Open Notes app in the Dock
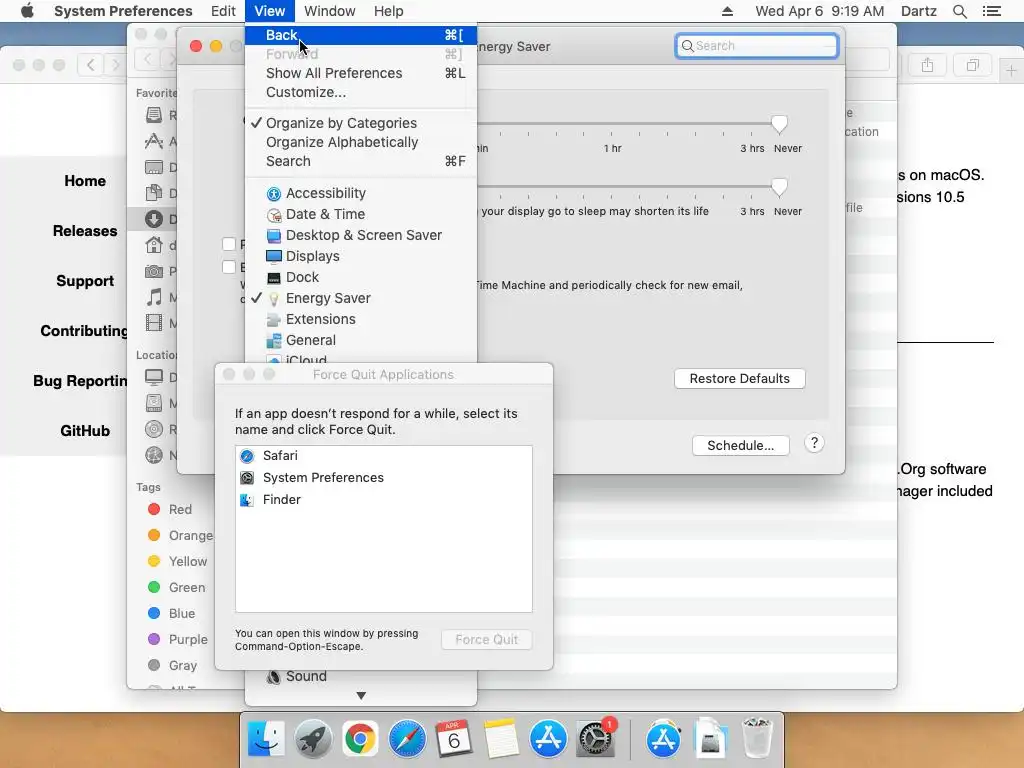Image resolution: width=1024 pixels, height=768 pixels. (x=501, y=739)
